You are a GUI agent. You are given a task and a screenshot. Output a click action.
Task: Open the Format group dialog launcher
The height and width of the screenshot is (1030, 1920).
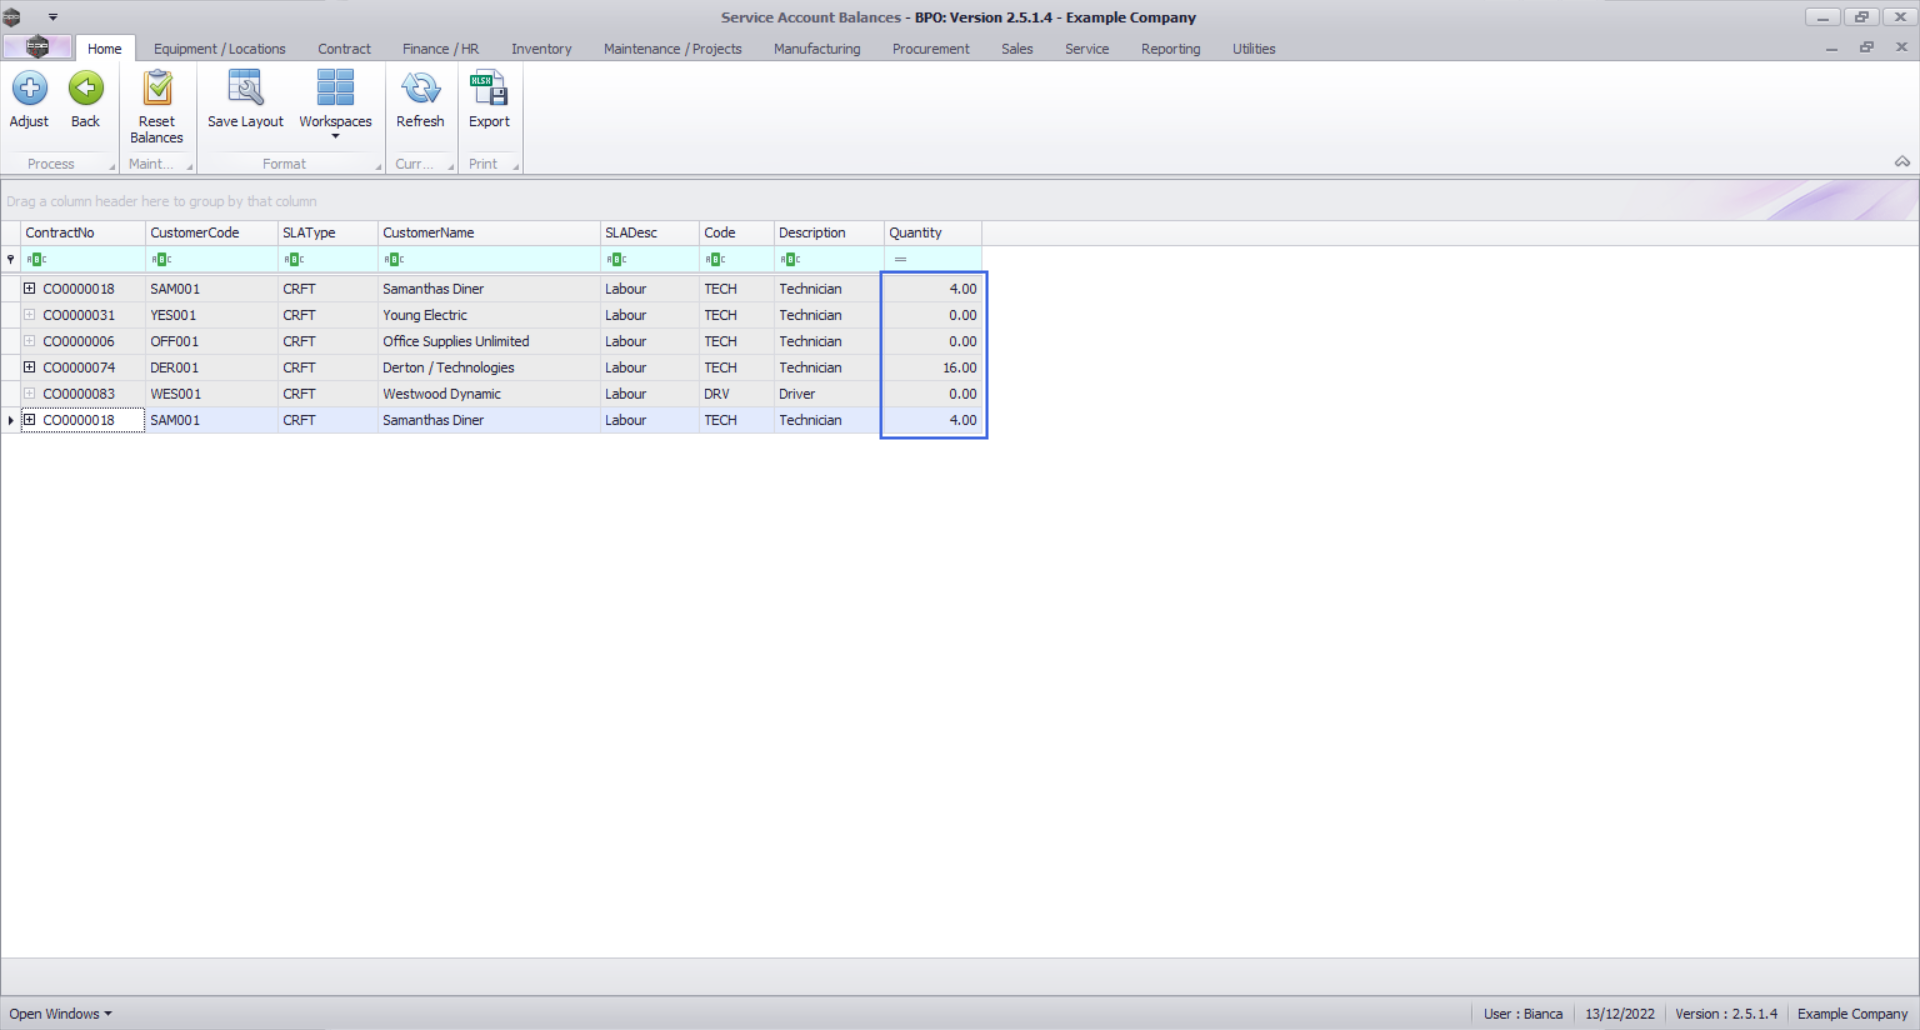(379, 167)
